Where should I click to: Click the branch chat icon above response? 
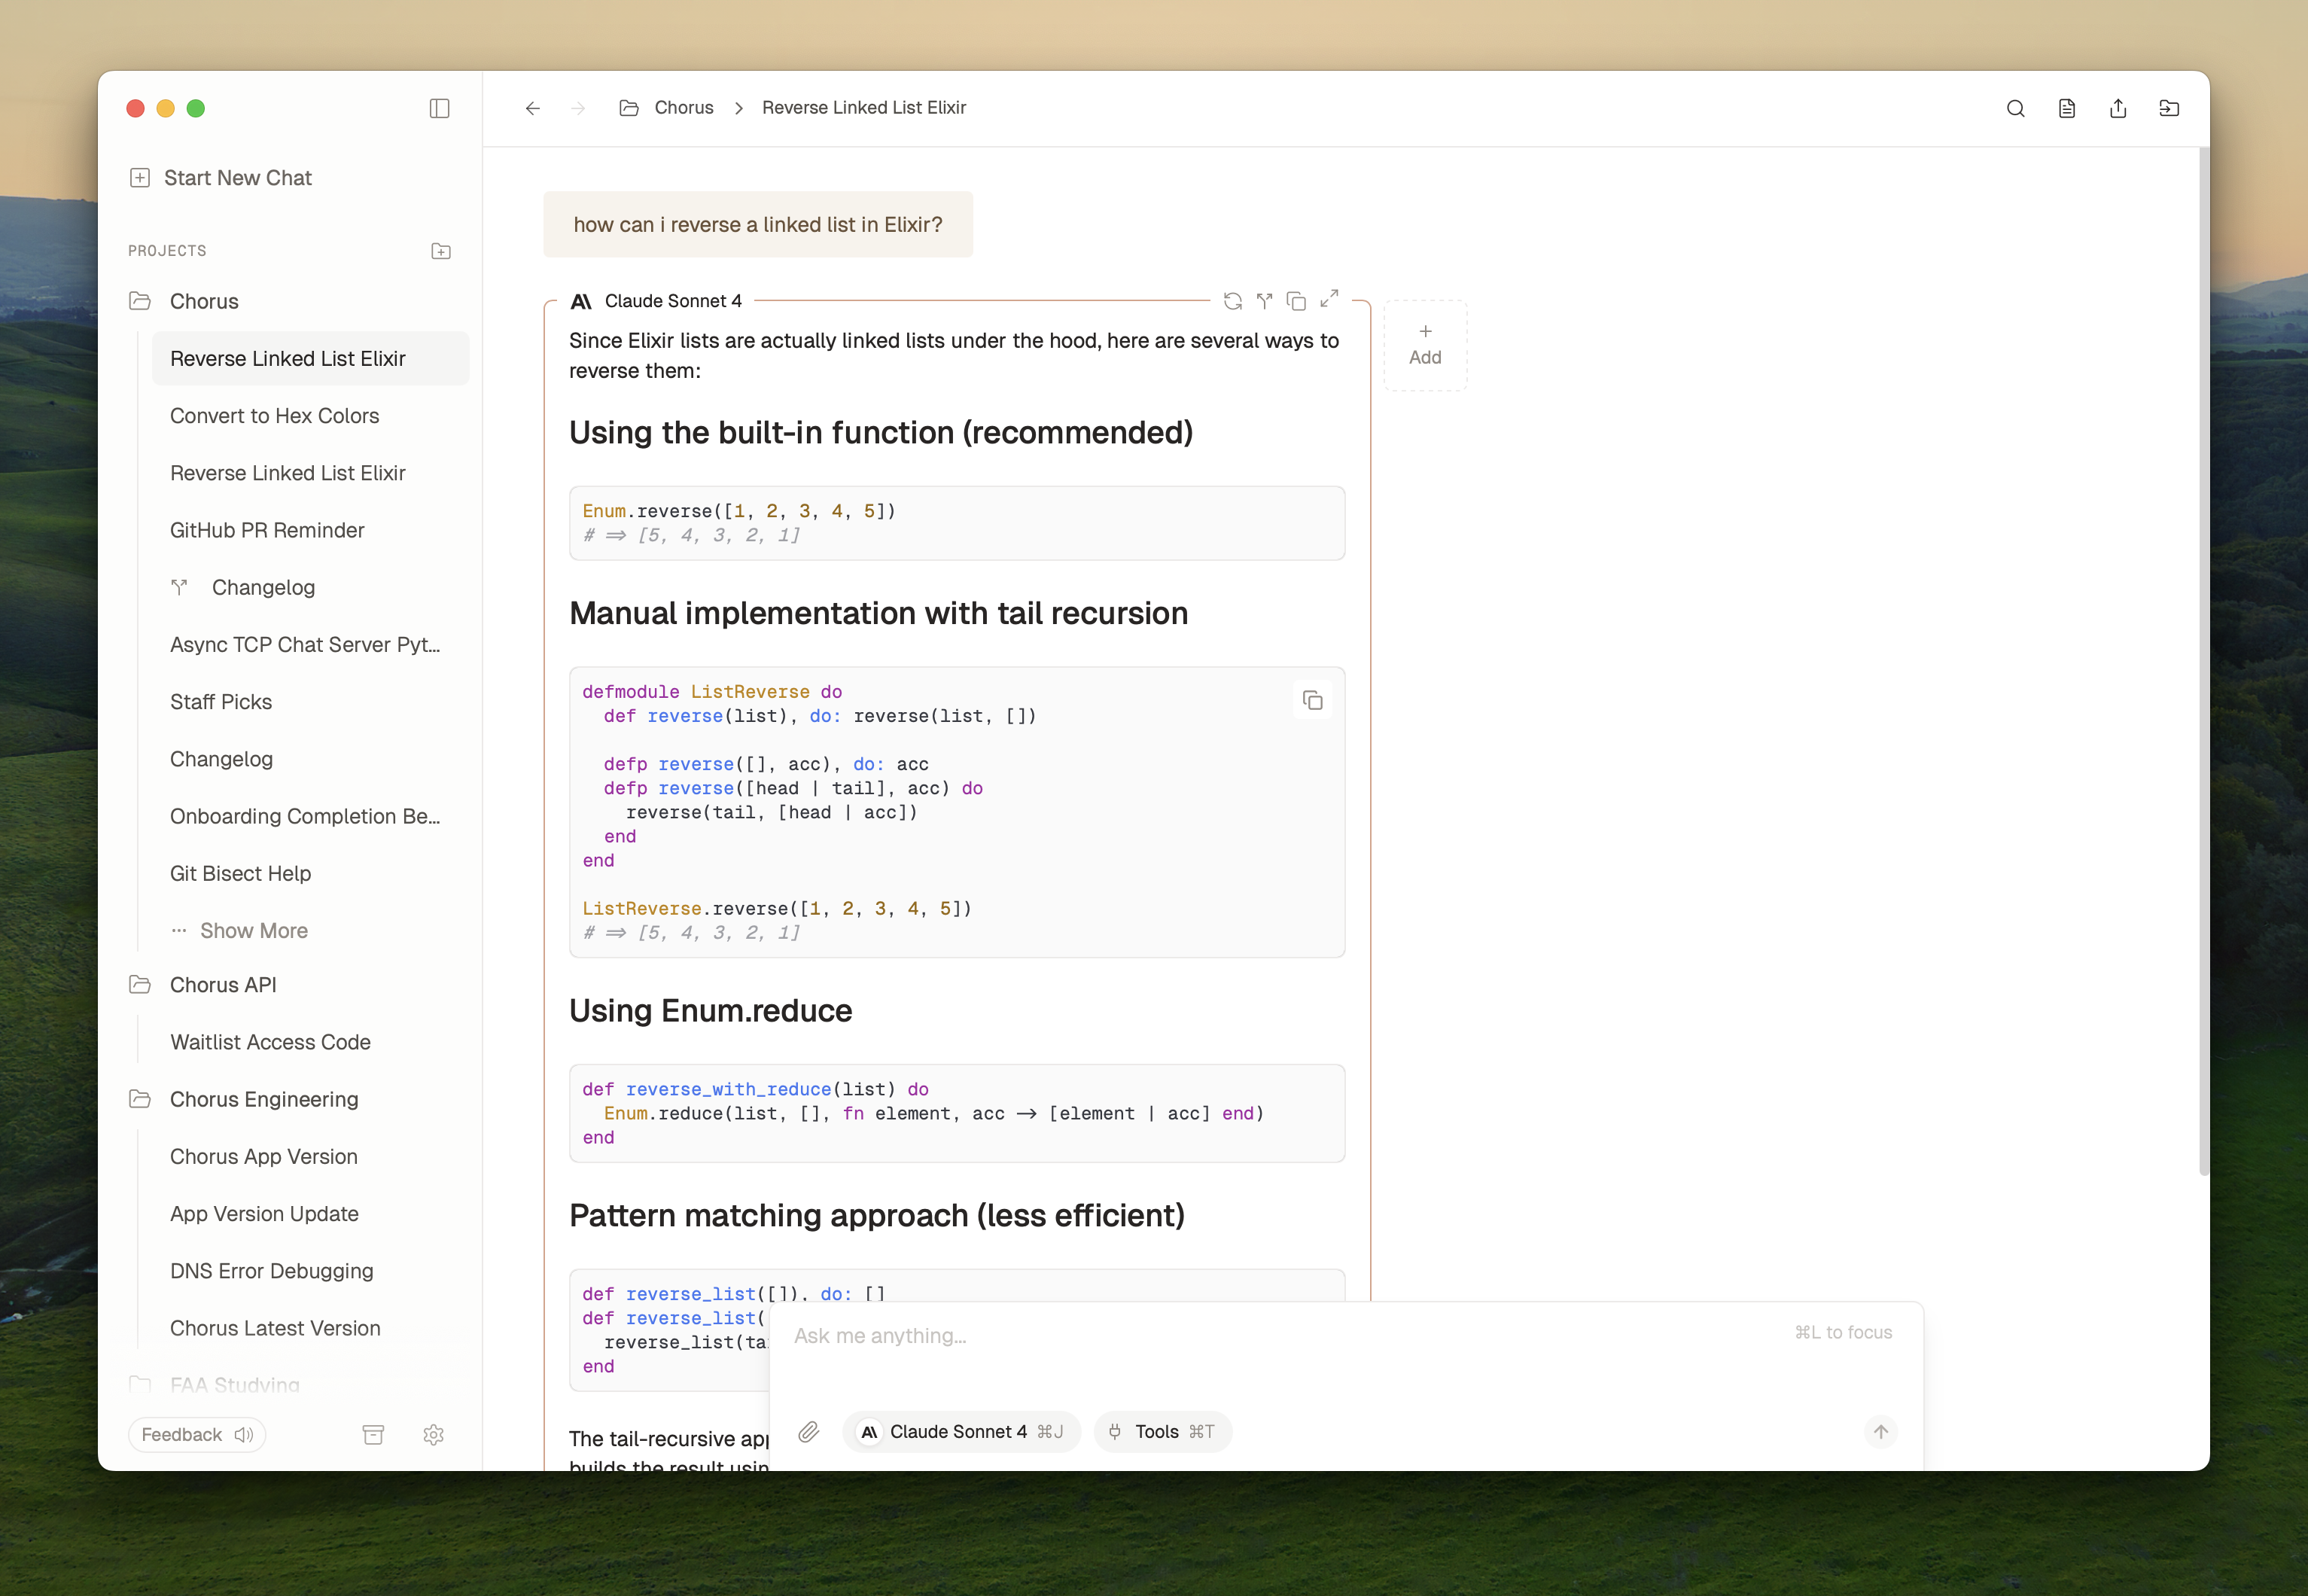tap(1264, 301)
